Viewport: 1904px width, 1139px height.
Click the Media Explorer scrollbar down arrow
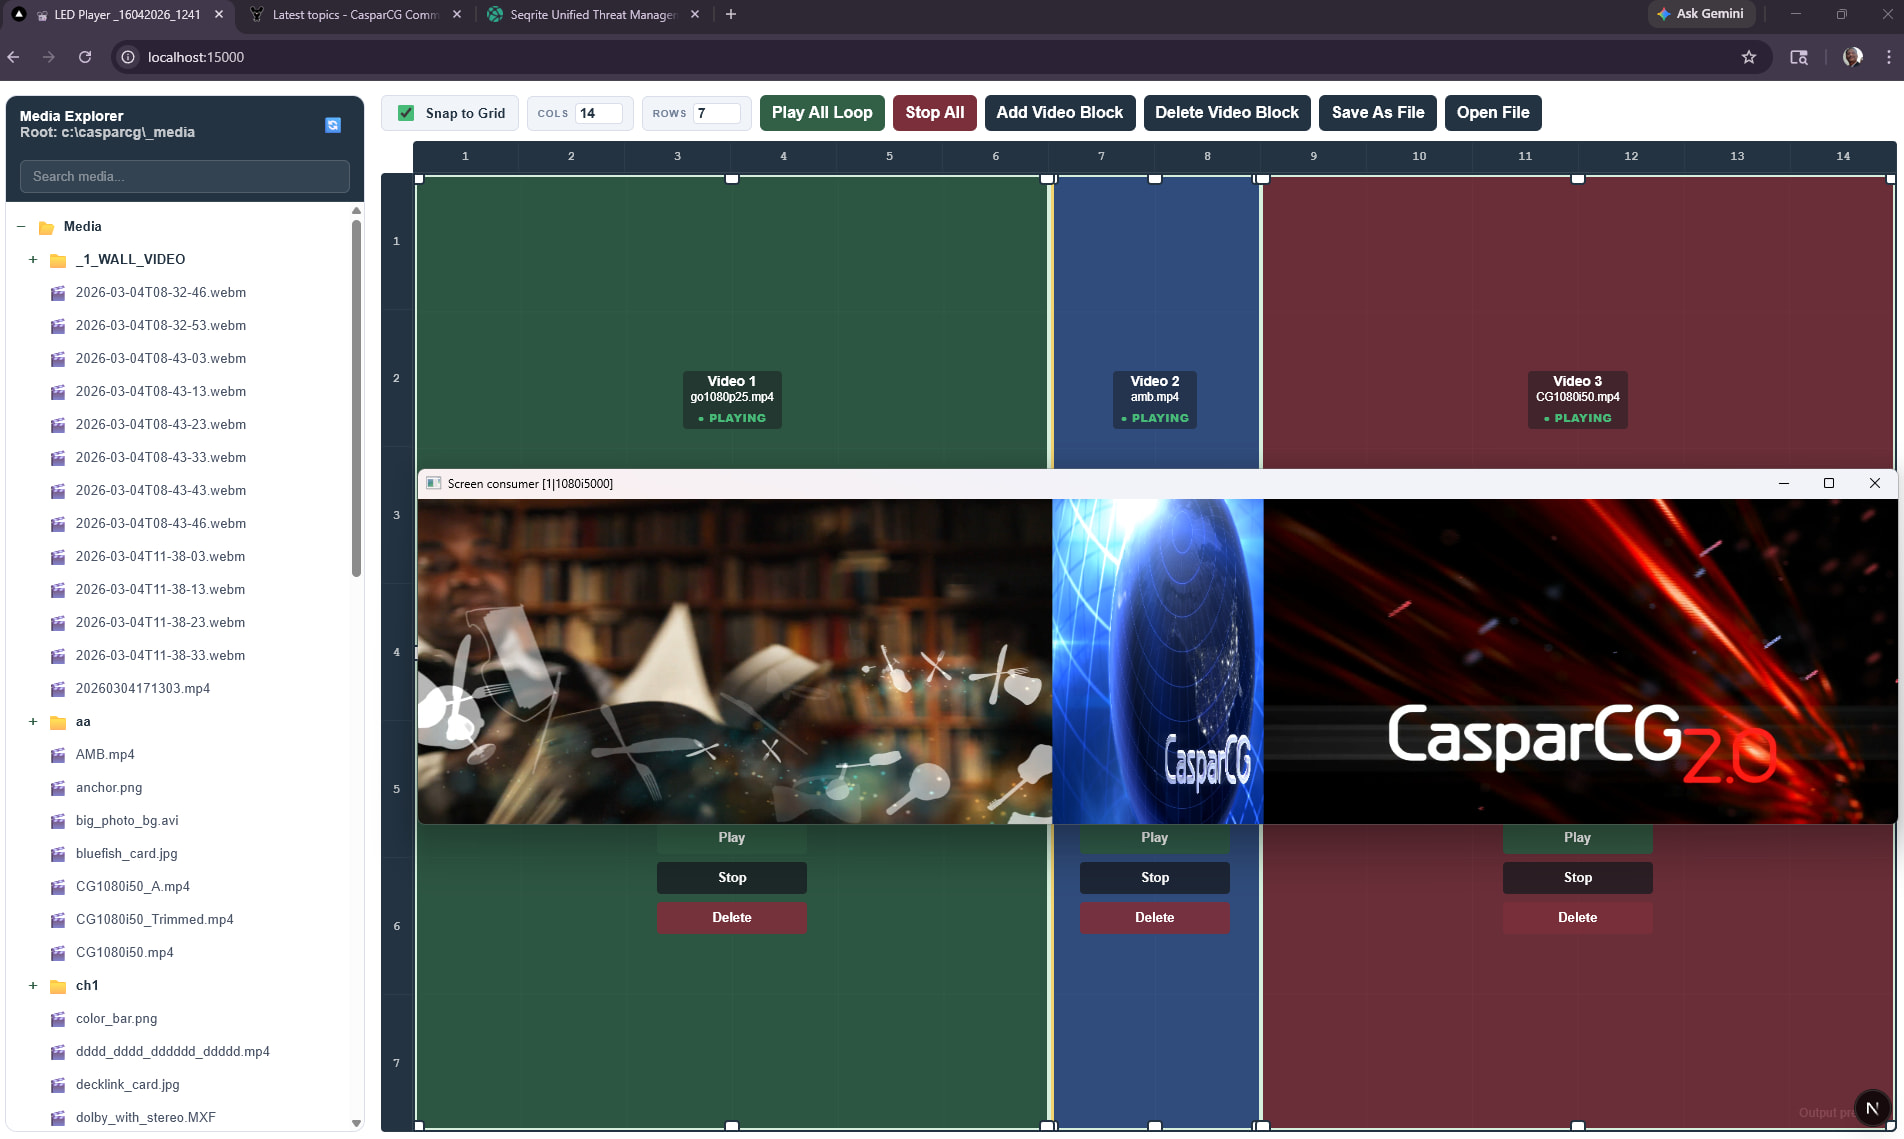tap(356, 1123)
